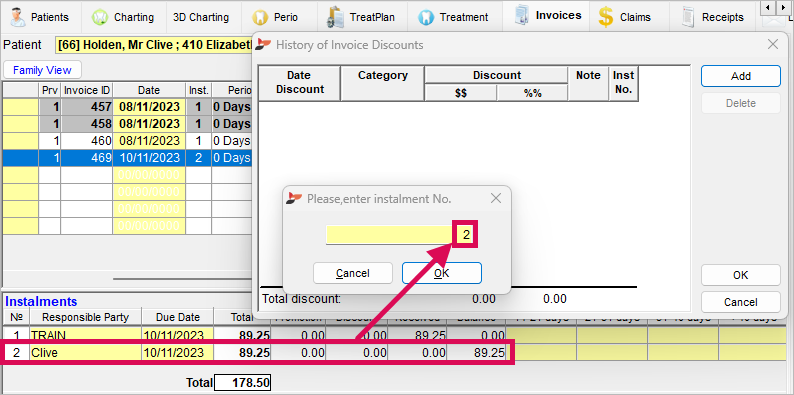The width and height of the screenshot is (794, 395).
Task: Click the Perio tooth icon
Action: pos(260,17)
